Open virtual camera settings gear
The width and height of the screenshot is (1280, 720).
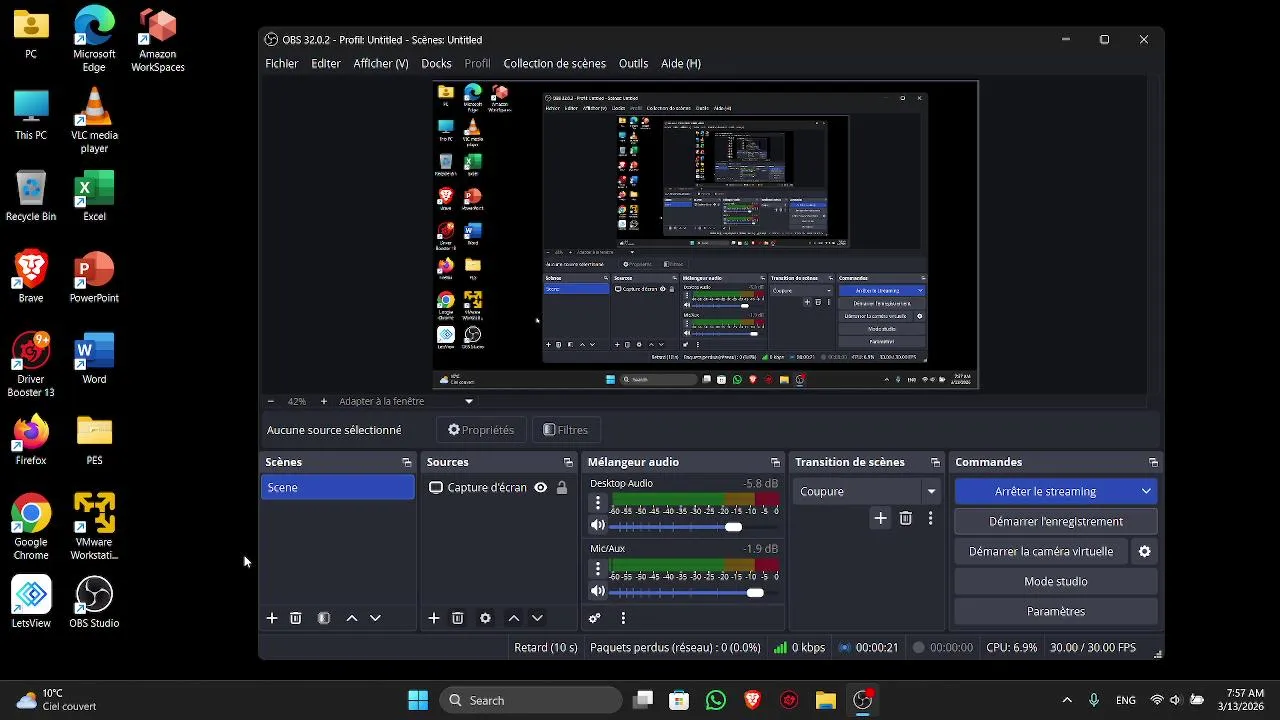tap(1145, 551)
